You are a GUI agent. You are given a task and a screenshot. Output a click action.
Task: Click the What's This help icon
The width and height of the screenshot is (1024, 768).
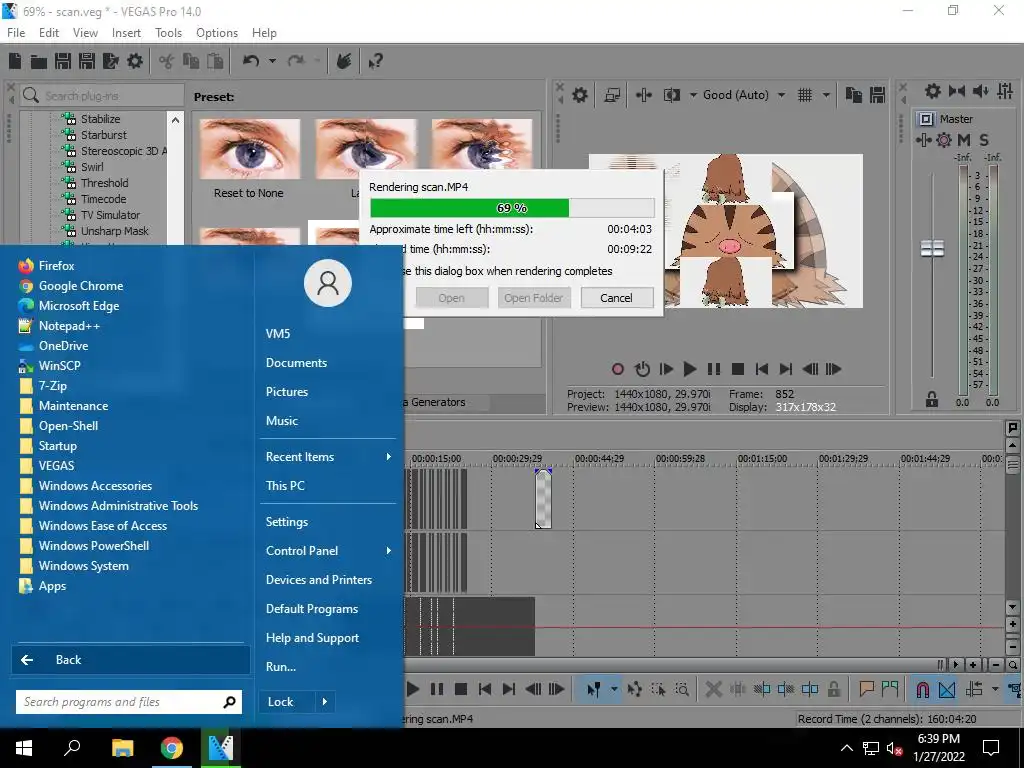[x=376, y=61]
